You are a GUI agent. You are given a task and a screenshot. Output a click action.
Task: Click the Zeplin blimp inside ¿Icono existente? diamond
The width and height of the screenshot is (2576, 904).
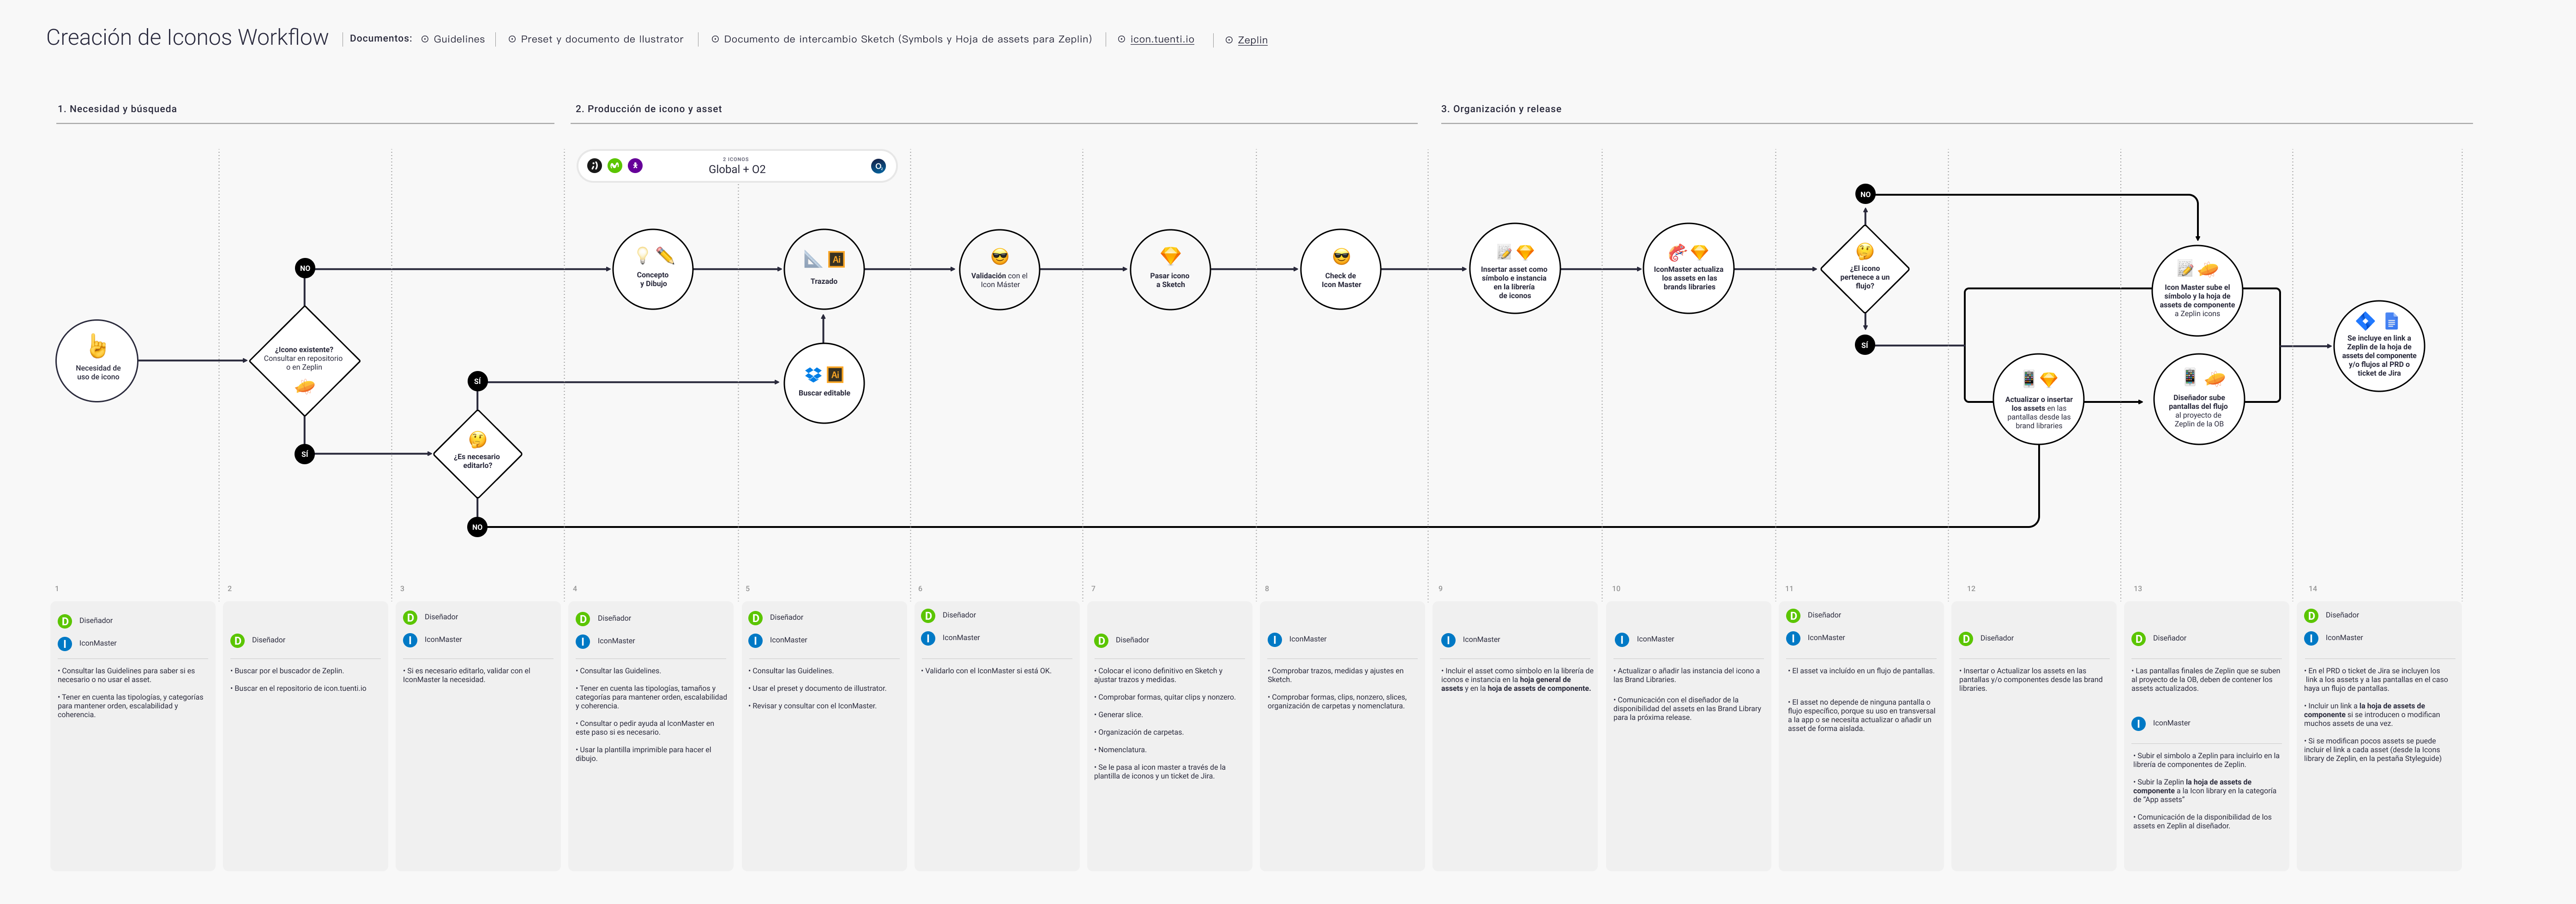pyautogui.click(x=305, y=386)
